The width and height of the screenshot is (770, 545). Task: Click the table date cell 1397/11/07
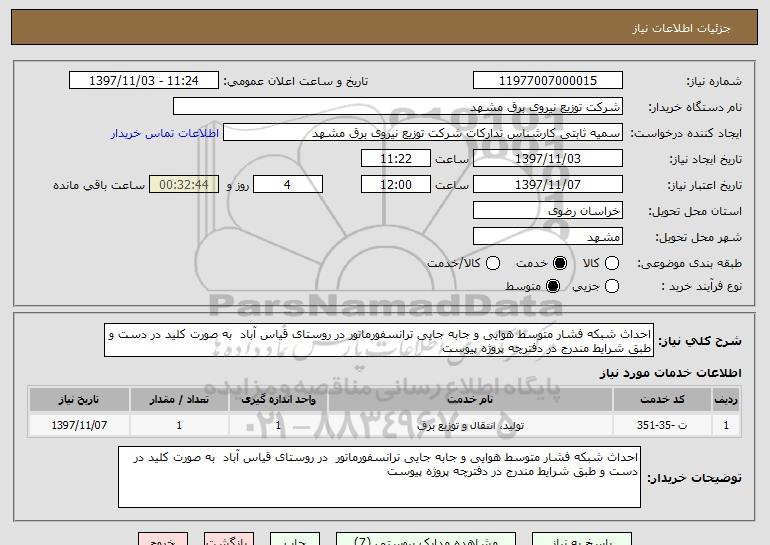(x=79, y=426)
